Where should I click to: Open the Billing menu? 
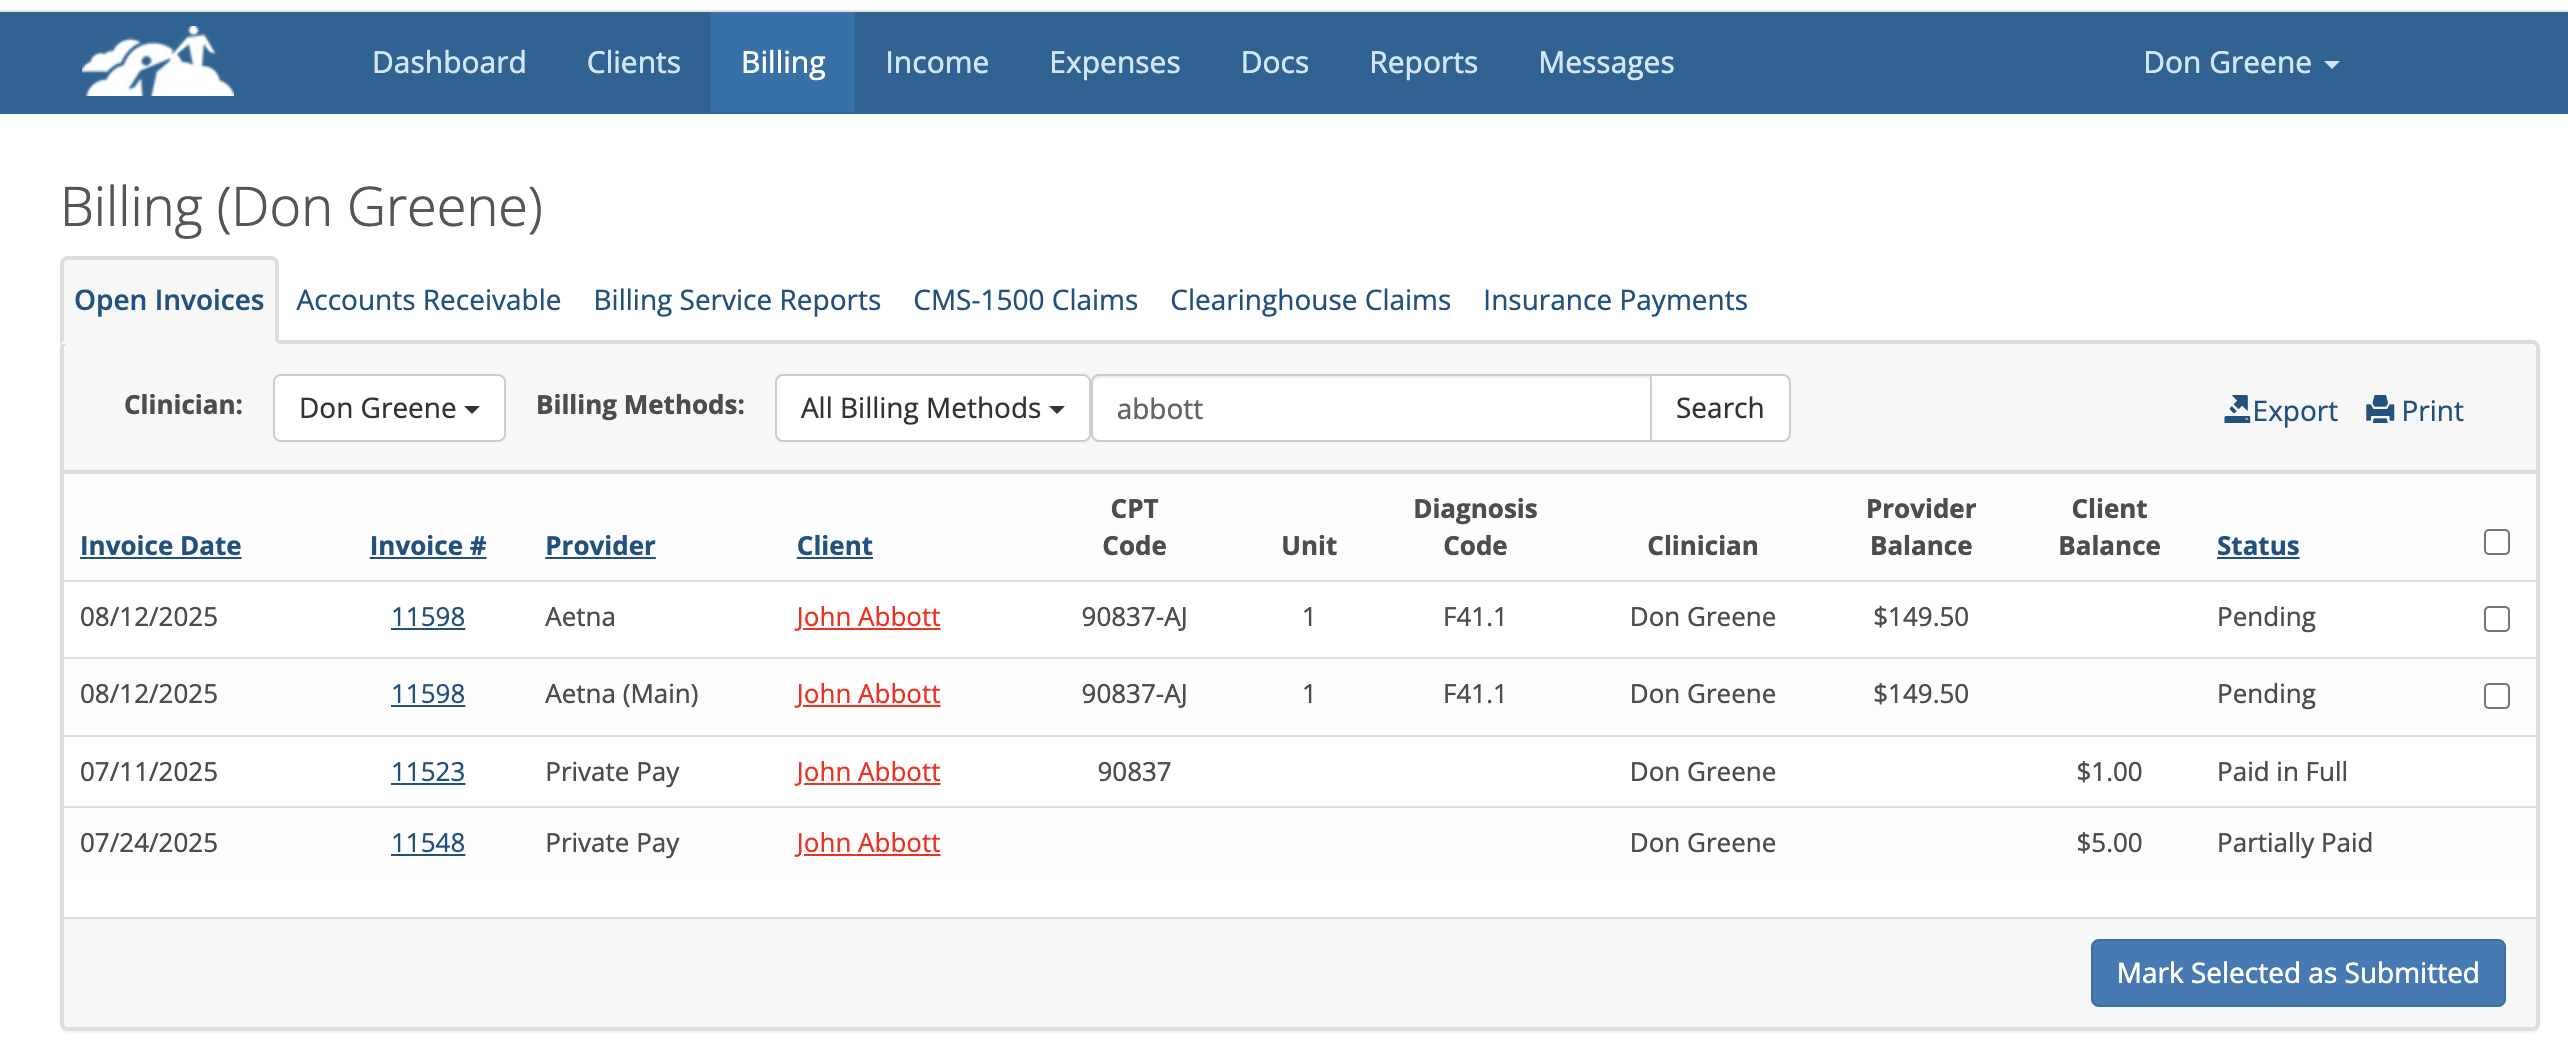tap(783, 63)
